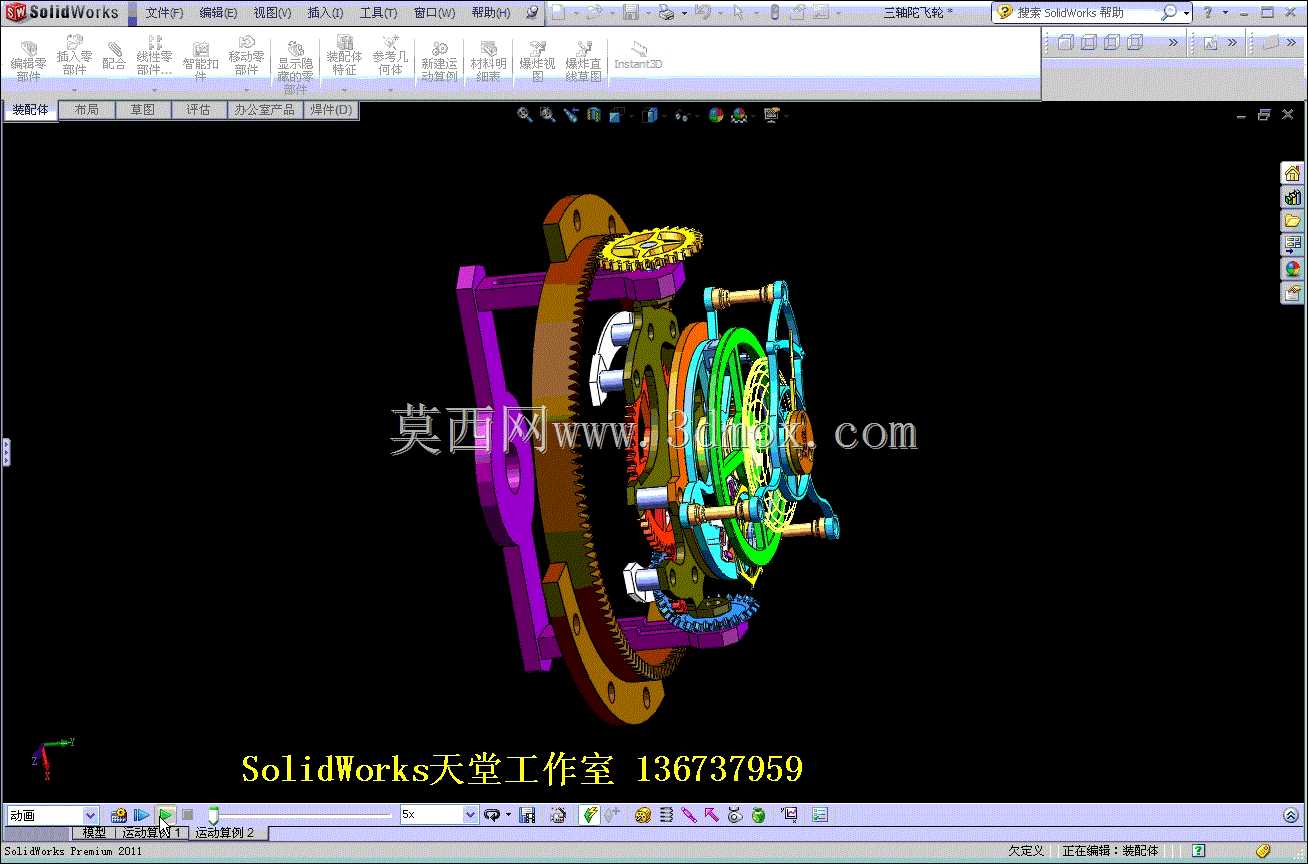
Task: Open the 草图 CommandManager tab
Action: click(x=143, y=110)
